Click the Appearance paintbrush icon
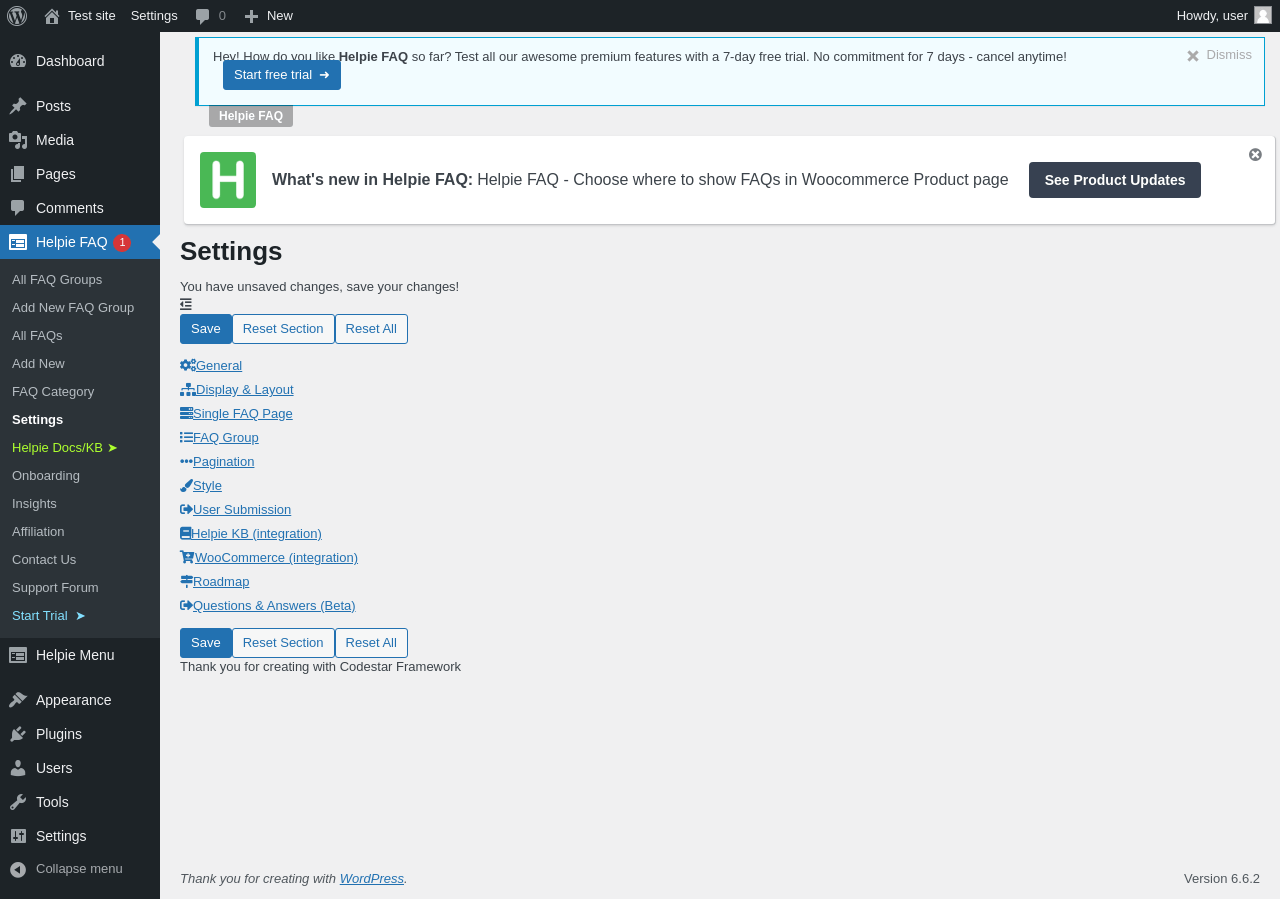The width and height of the screenshot is (1280, 899). 18,700
